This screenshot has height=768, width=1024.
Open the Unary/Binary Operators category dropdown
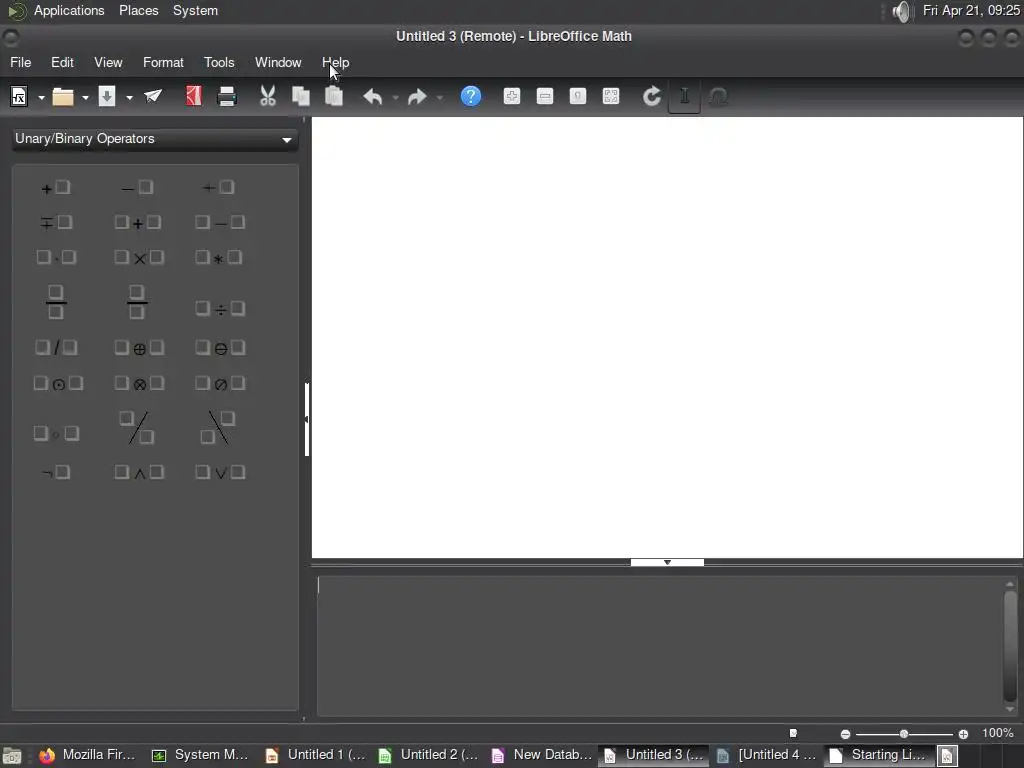tap(155, 139)
